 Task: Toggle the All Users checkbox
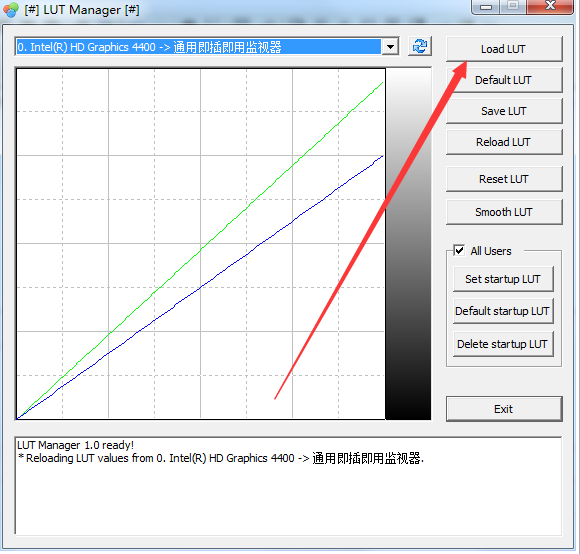[x=459, y=251]
